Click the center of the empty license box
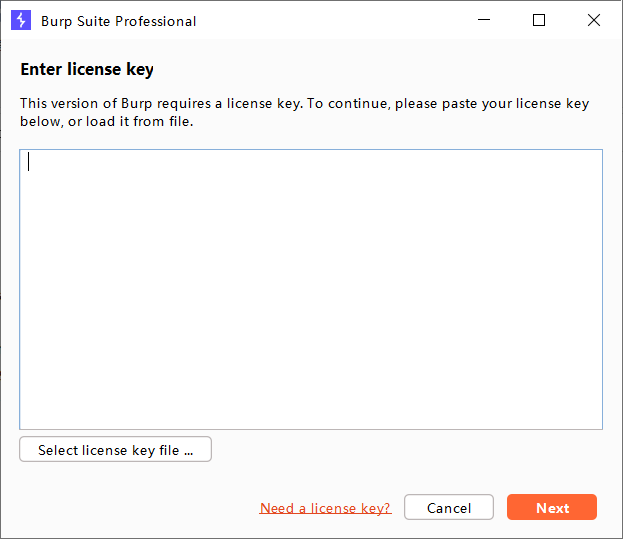The height and width of the screenshot is (539, 623). pos(311,289)
